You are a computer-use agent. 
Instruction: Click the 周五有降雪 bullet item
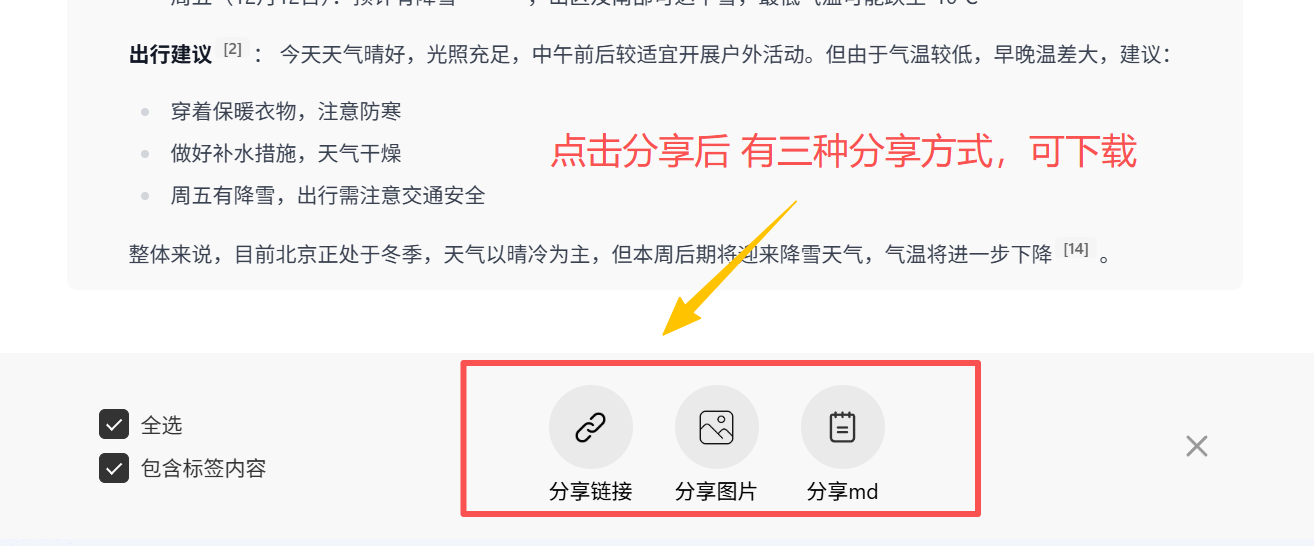tap(328, 195)
